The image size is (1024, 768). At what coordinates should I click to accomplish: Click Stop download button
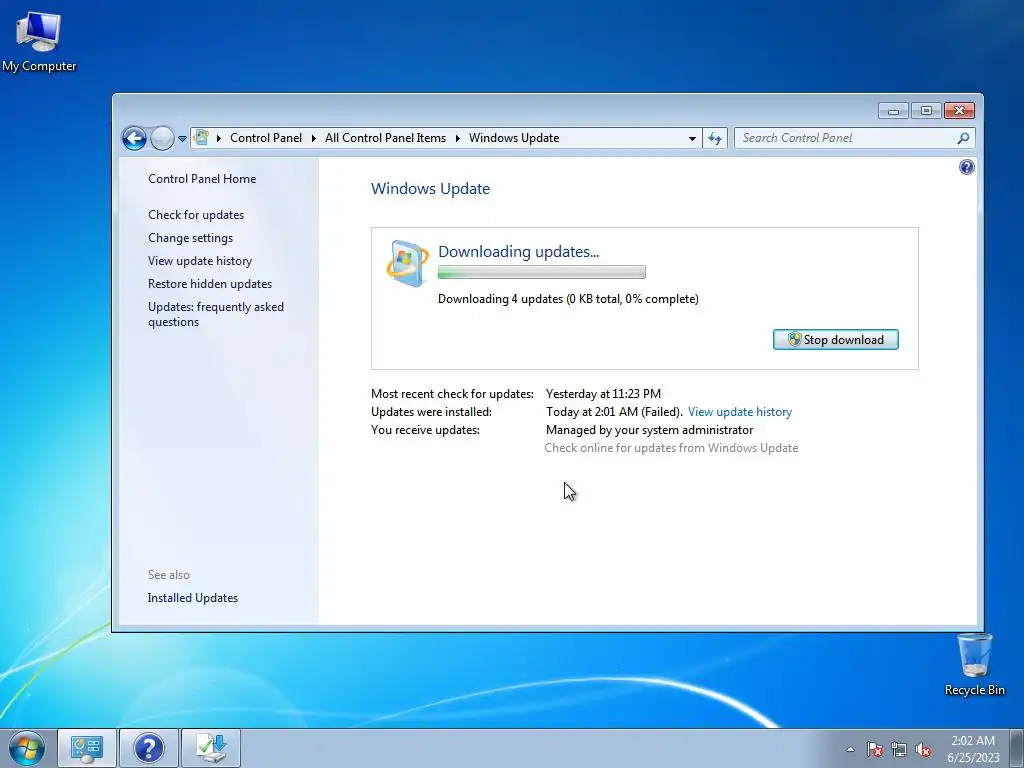835,340
